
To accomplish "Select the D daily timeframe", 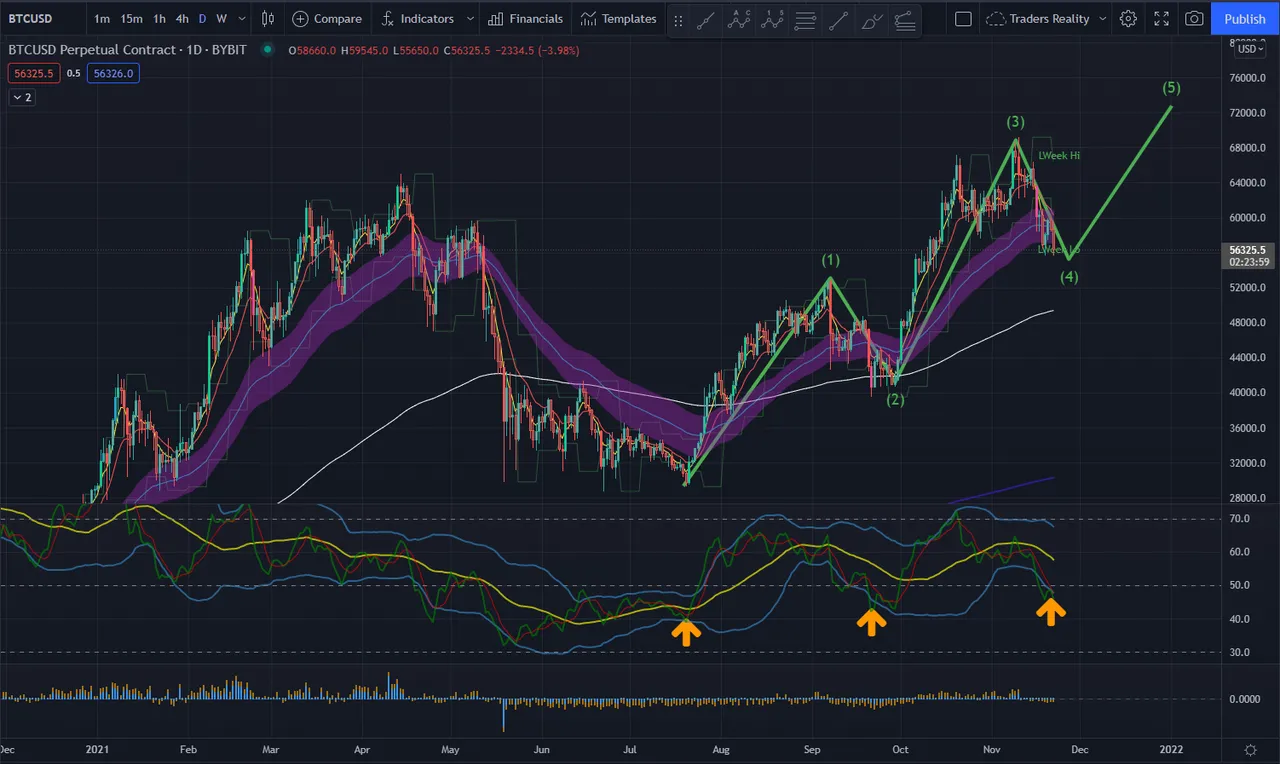I will click(x=203, y=18).
